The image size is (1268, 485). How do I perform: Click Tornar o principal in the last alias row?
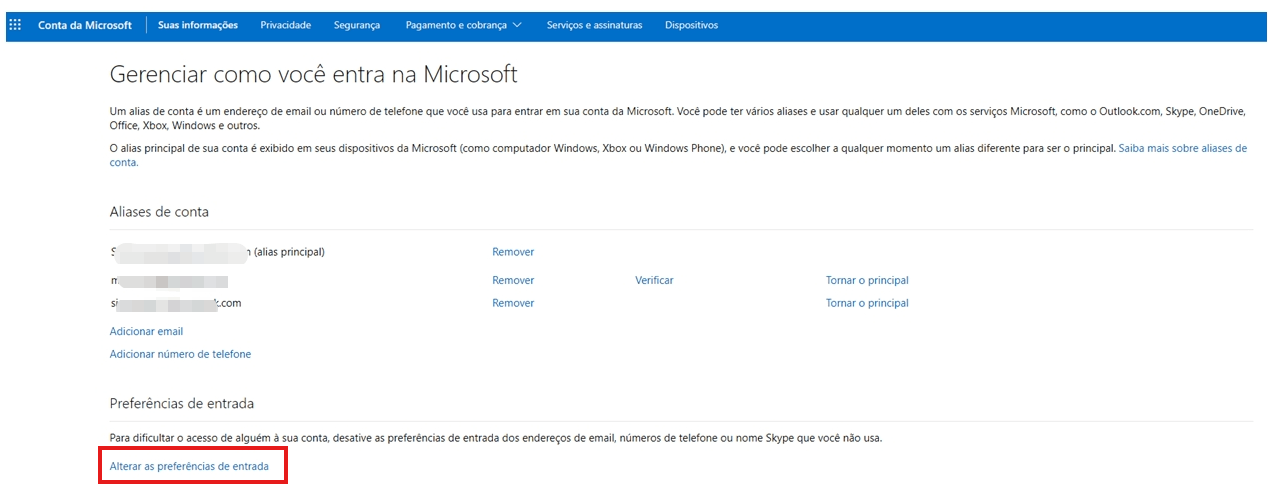coord(867,303)
